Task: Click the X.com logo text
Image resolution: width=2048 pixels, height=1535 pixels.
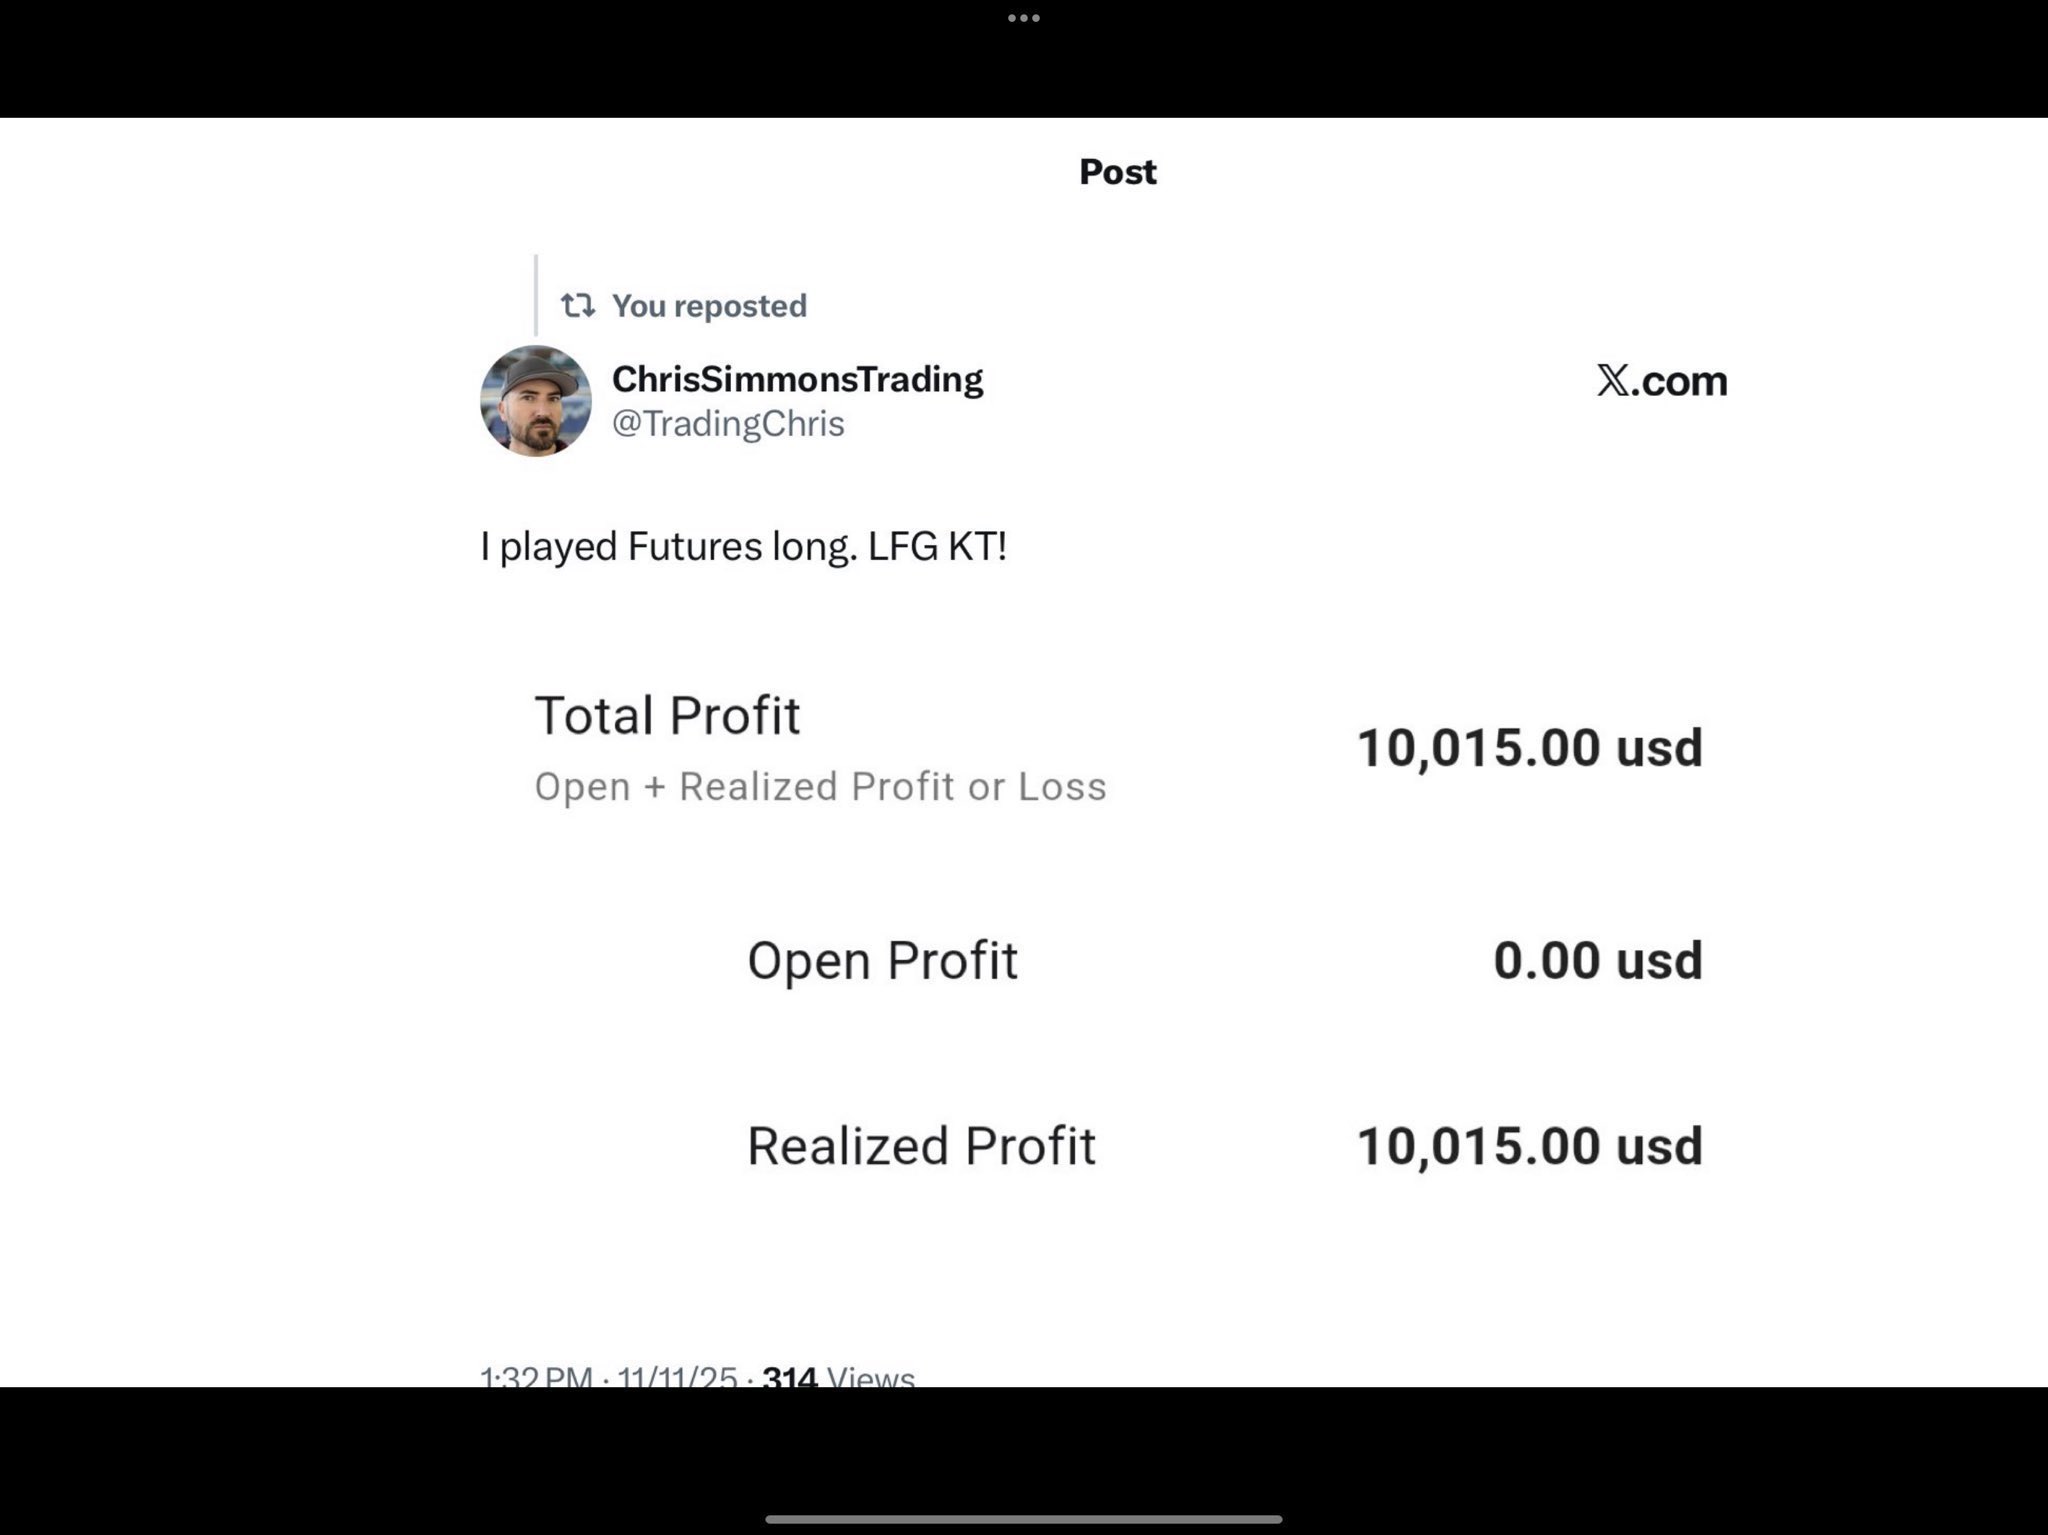Action: [1662, 380]
